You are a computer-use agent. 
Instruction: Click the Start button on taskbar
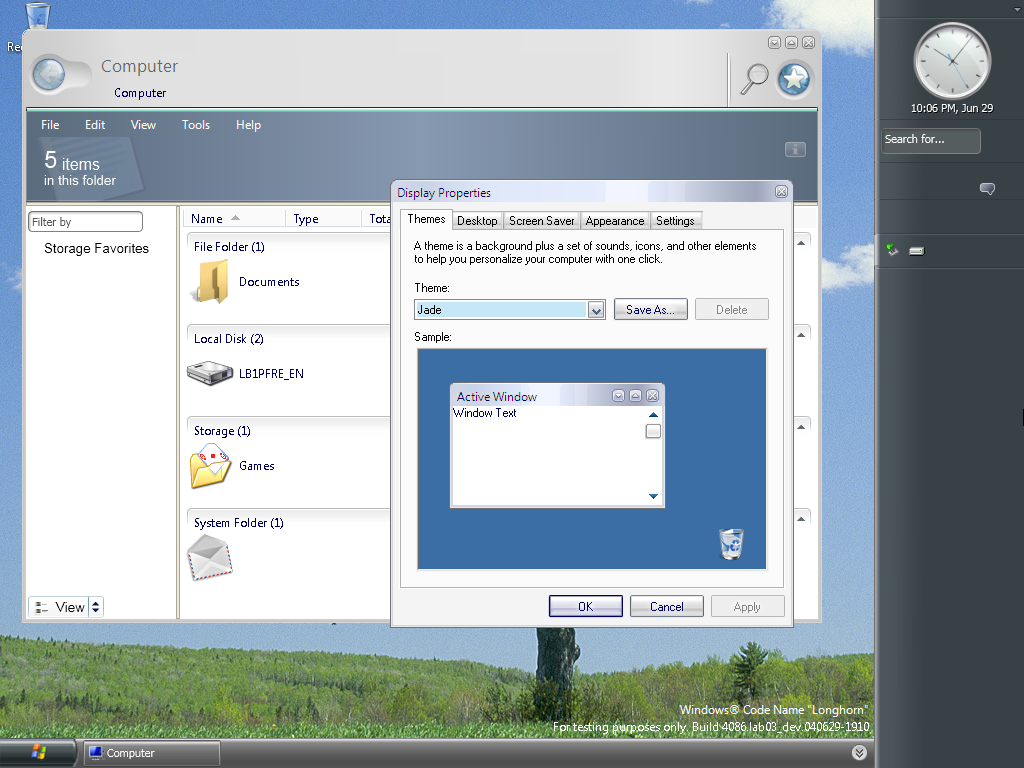(x=39, y=752)
